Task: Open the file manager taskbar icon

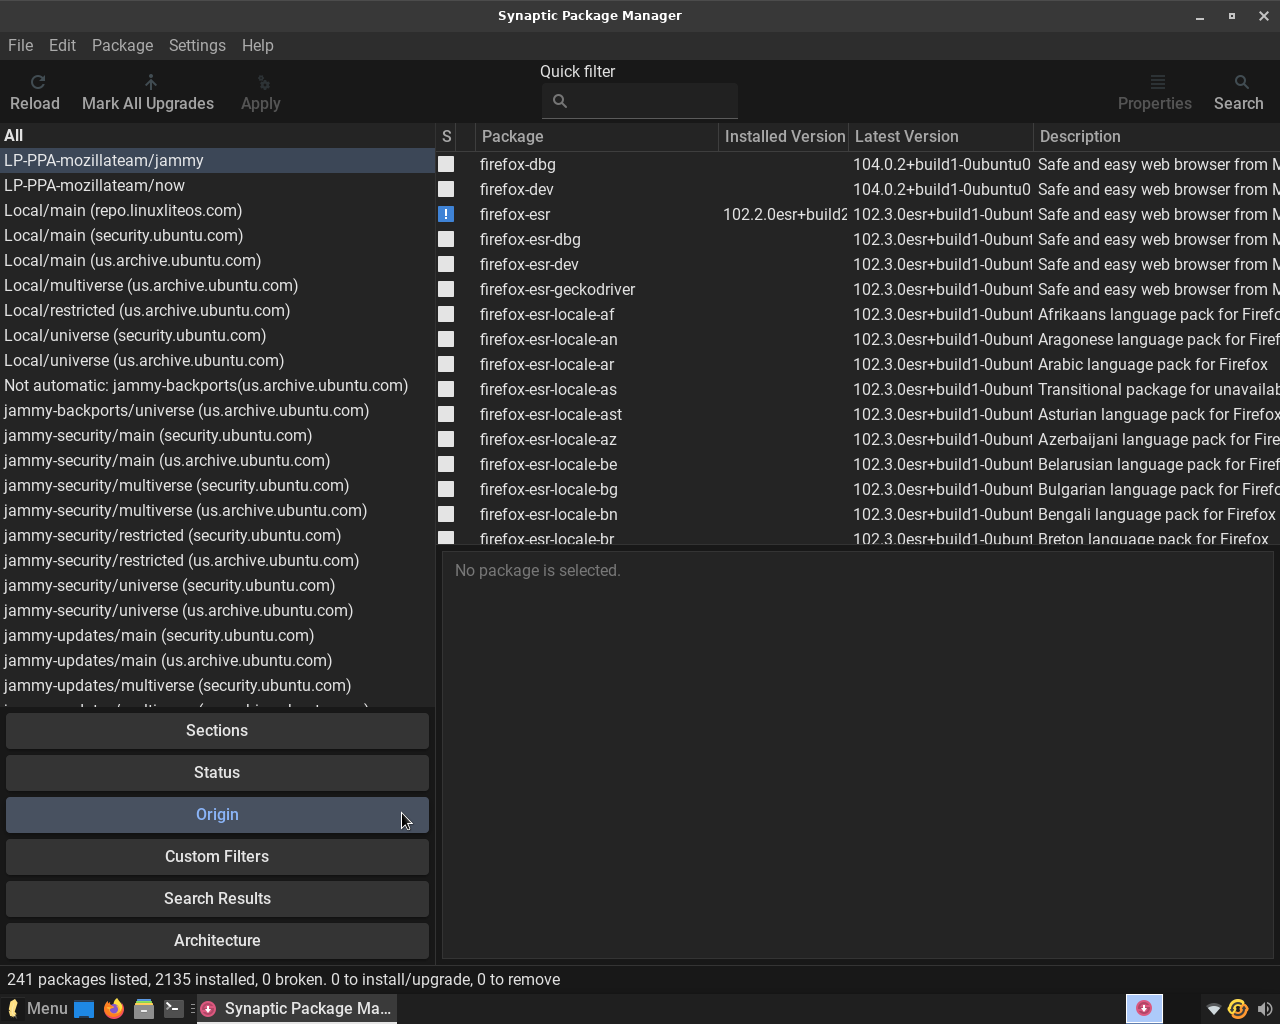Action: (x=144, y=1008)
